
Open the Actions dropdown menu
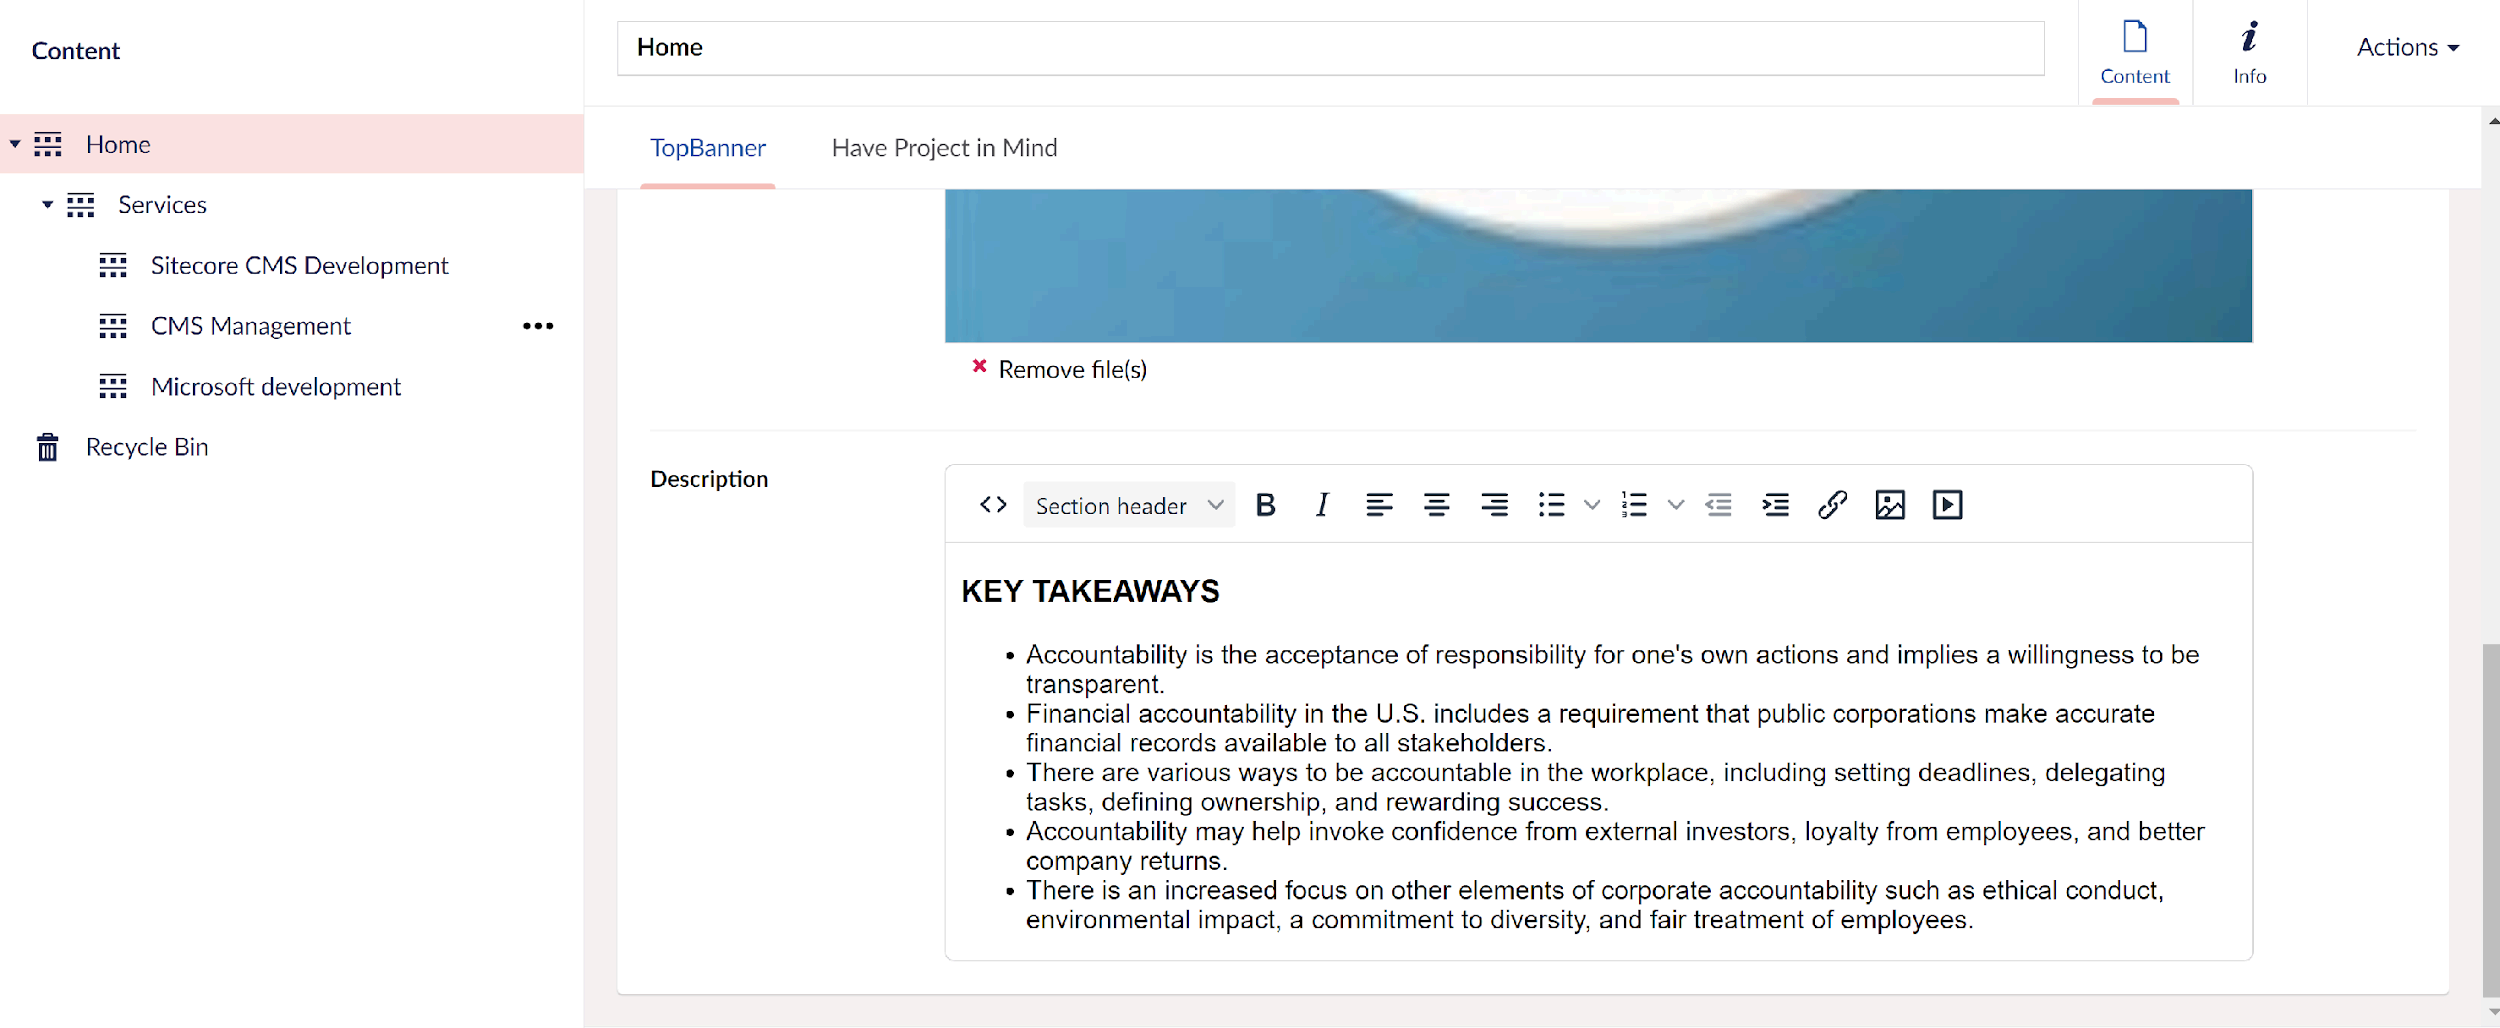pyautogui.click(x=2407, y=47)
